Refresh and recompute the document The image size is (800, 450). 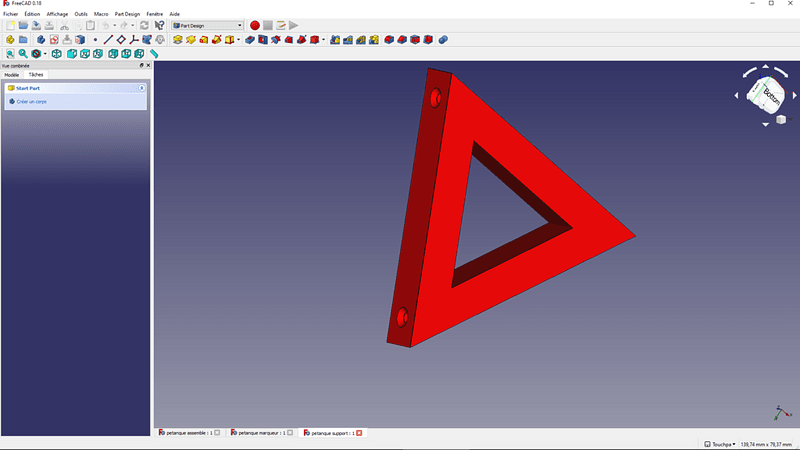[144, 26]
